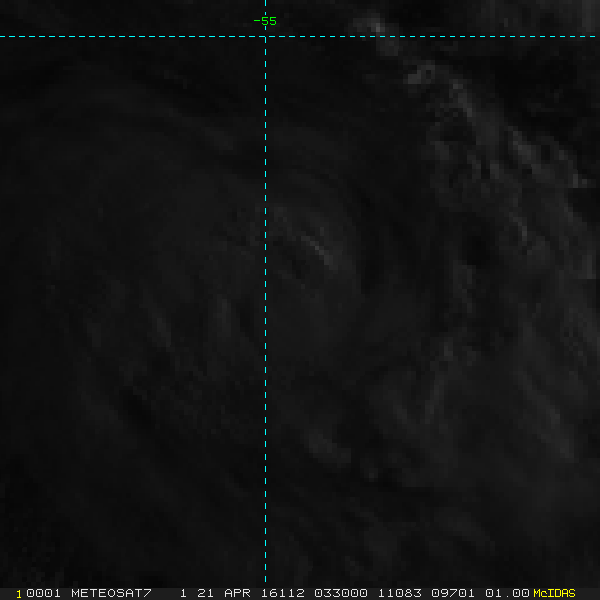Viewport: 600px width, 600px height.
Task: Click the 01.00 resolution value
Action: pyautogui.click(x=510, y=593)
